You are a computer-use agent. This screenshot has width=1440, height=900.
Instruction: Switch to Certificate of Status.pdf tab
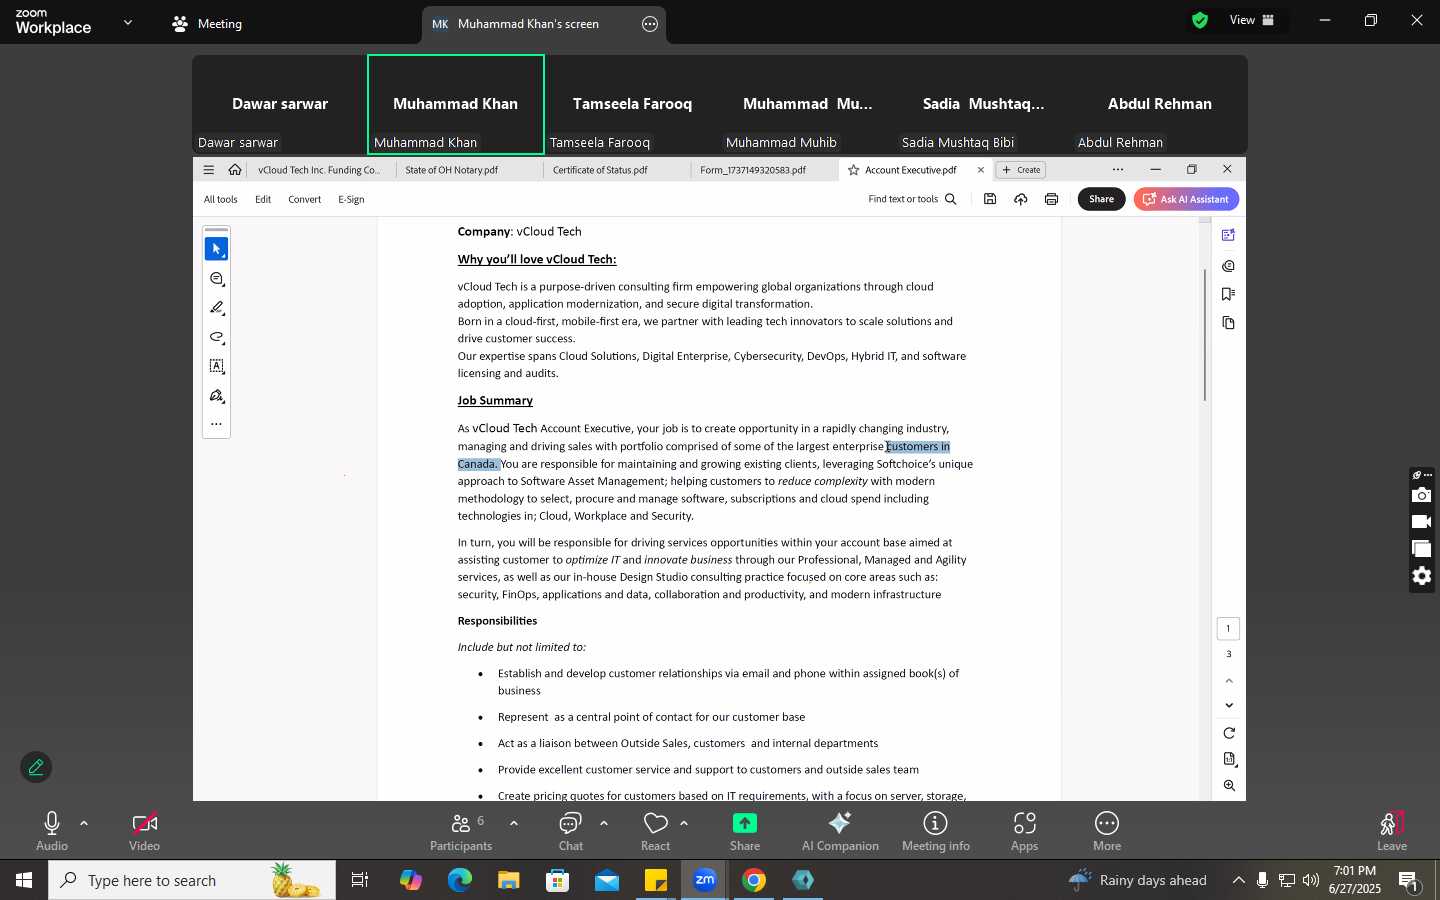(x=600, y=170)
